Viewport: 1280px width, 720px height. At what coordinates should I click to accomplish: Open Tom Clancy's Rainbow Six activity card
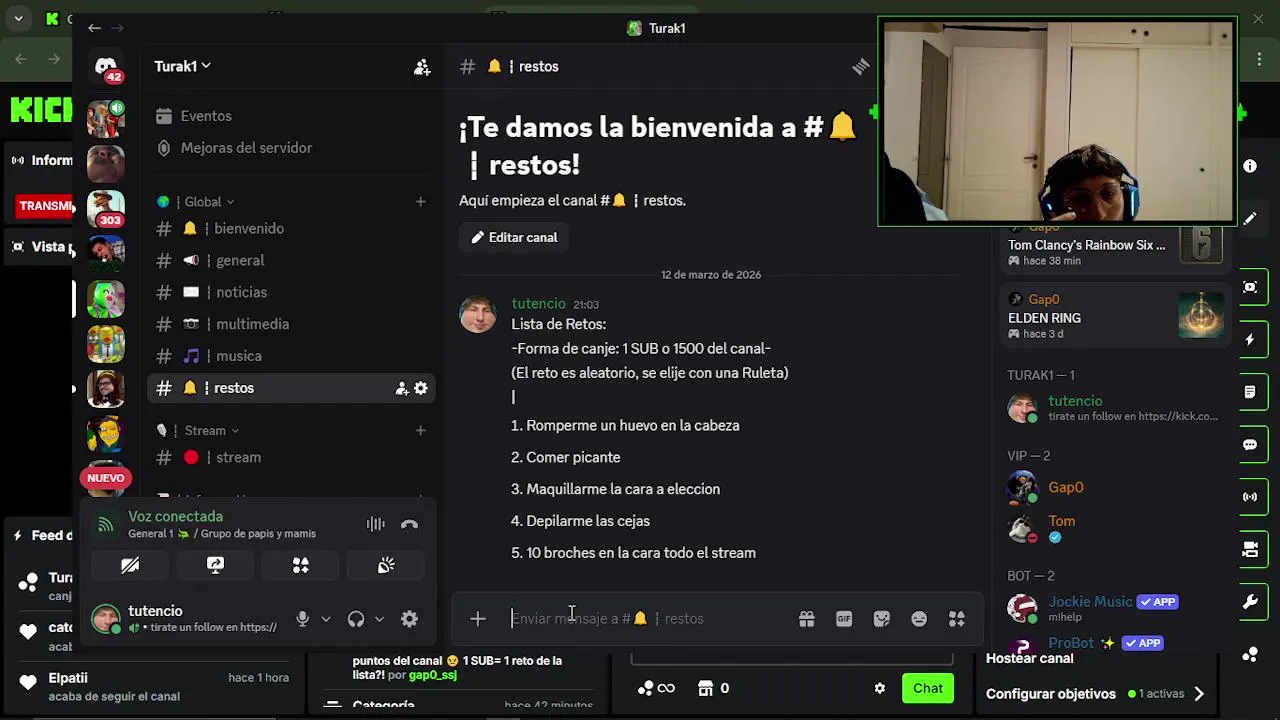coord(1115,246)
